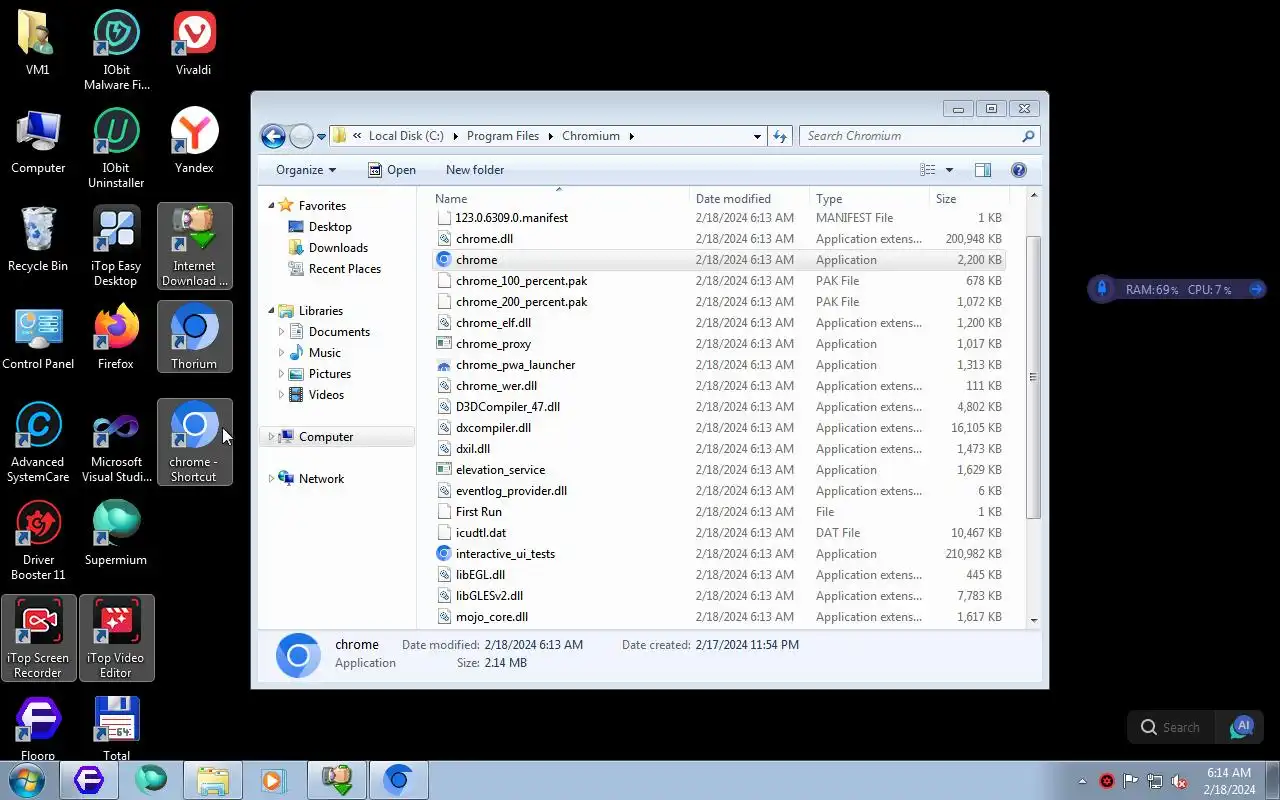Screen dimensions: 1280x800
Task: Select the interactive_ui_tests file
Action: tap(505, 554)
